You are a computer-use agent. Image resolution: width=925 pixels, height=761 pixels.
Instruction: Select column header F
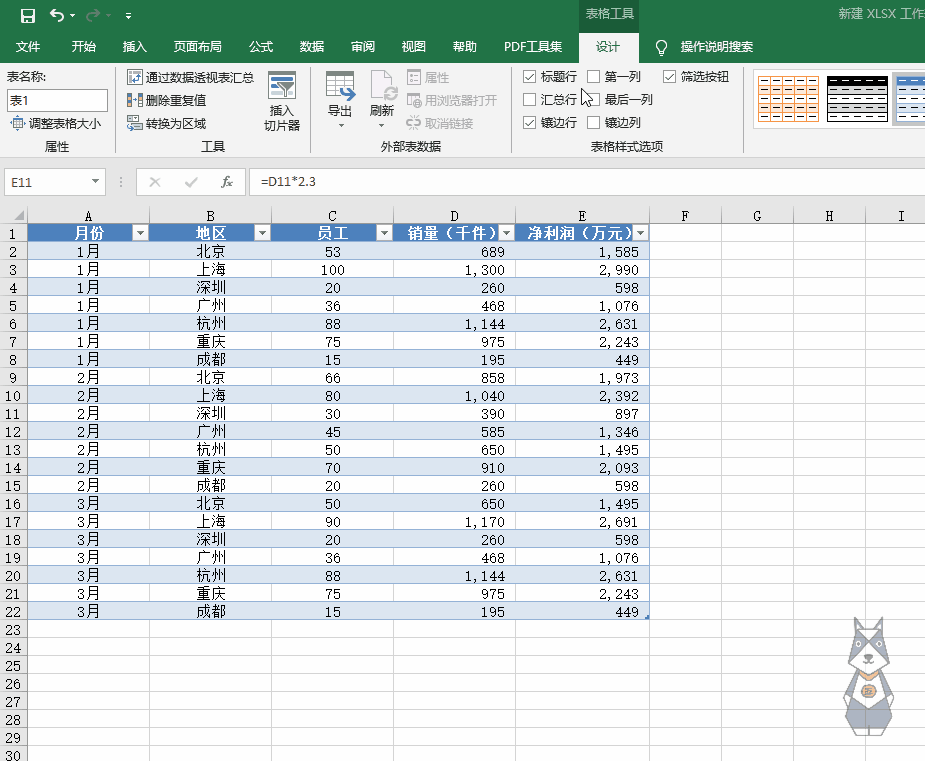[685, 215]
